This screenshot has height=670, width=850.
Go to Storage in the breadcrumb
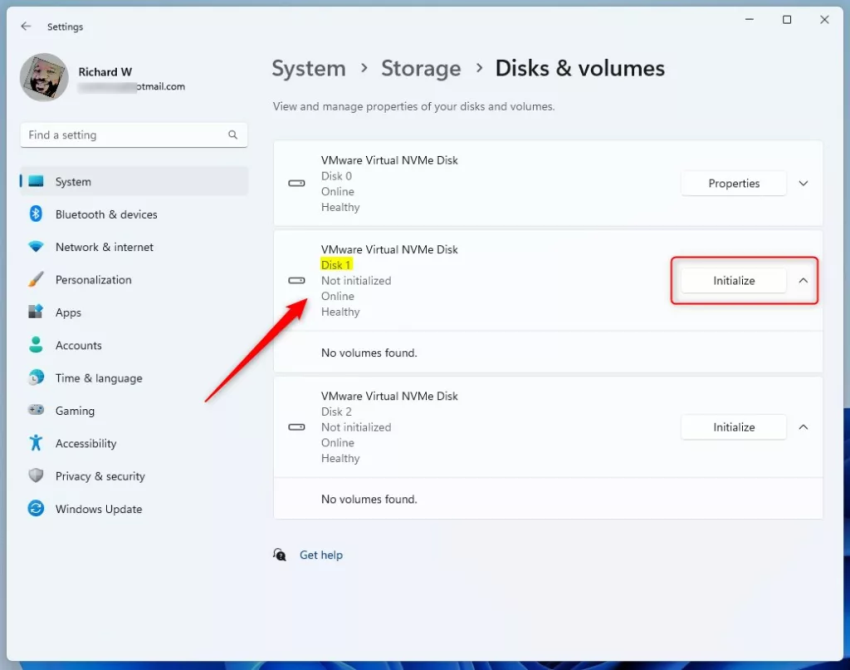420,69
